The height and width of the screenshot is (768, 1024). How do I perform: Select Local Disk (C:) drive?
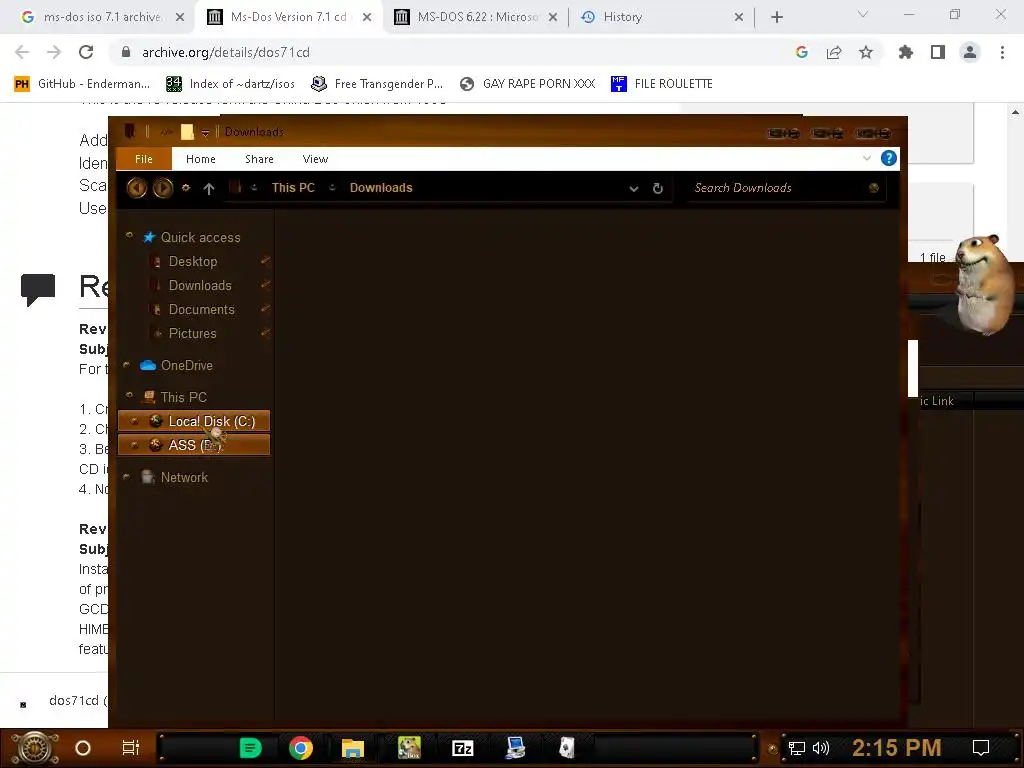[194, 421]
